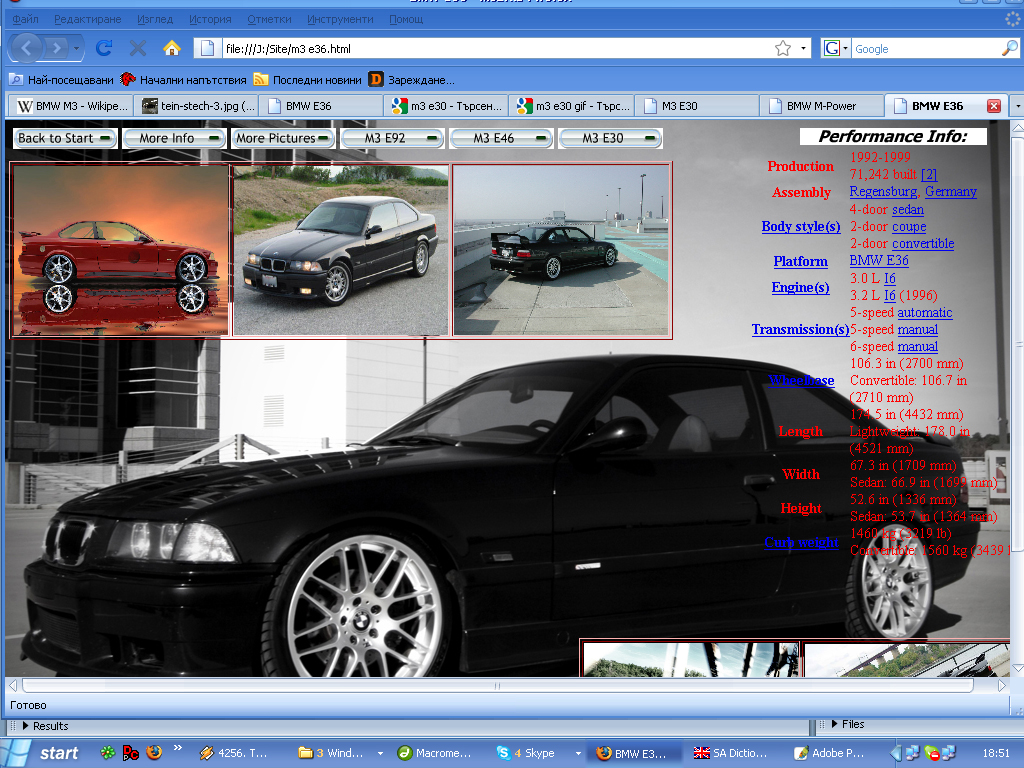Follow the Germany link
The width and height of the screenshot is (1024, 768).
coord(951,191)
